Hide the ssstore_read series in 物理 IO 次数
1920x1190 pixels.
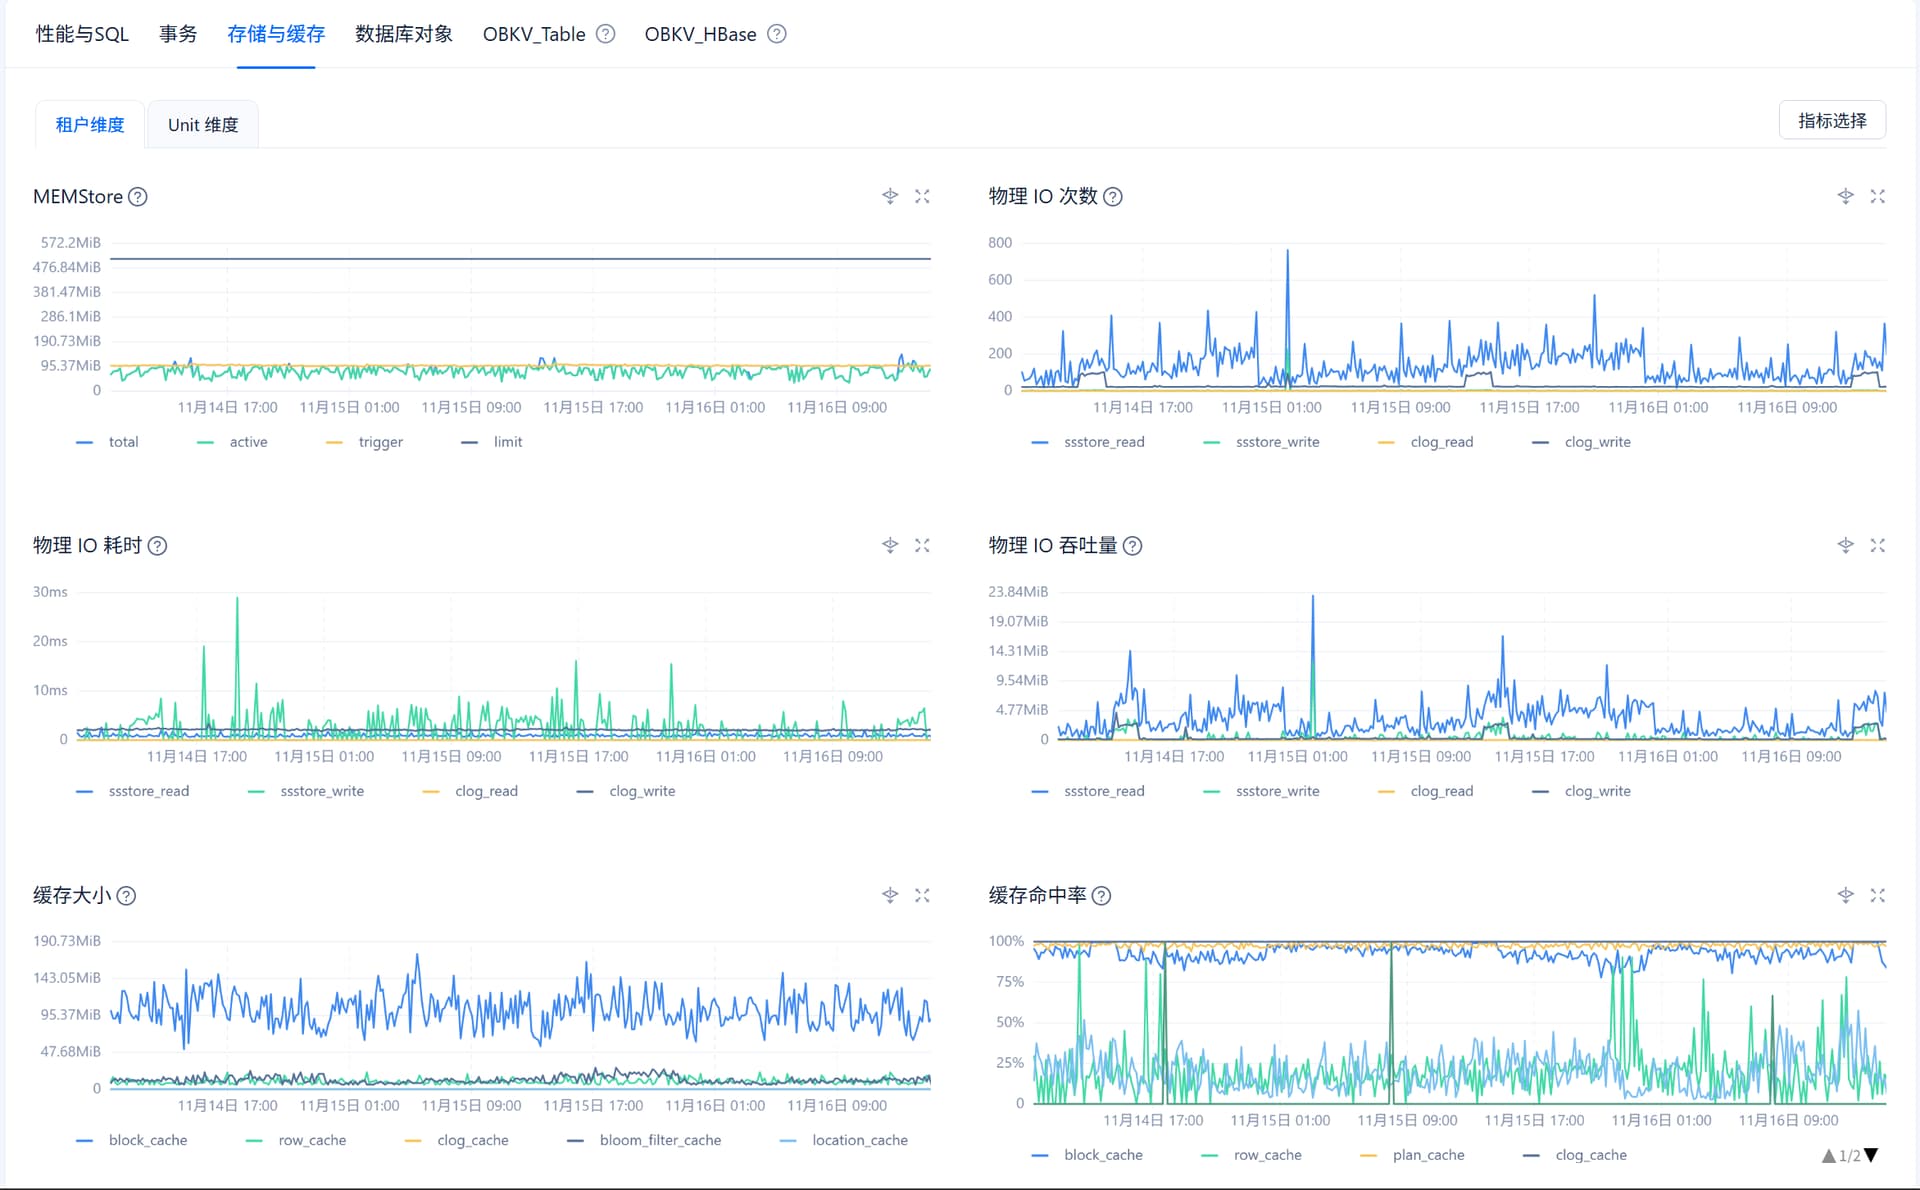1103,442
